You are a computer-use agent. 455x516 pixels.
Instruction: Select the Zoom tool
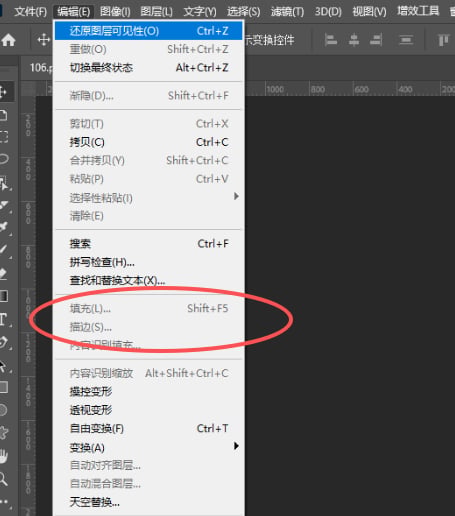pos(4,479)
